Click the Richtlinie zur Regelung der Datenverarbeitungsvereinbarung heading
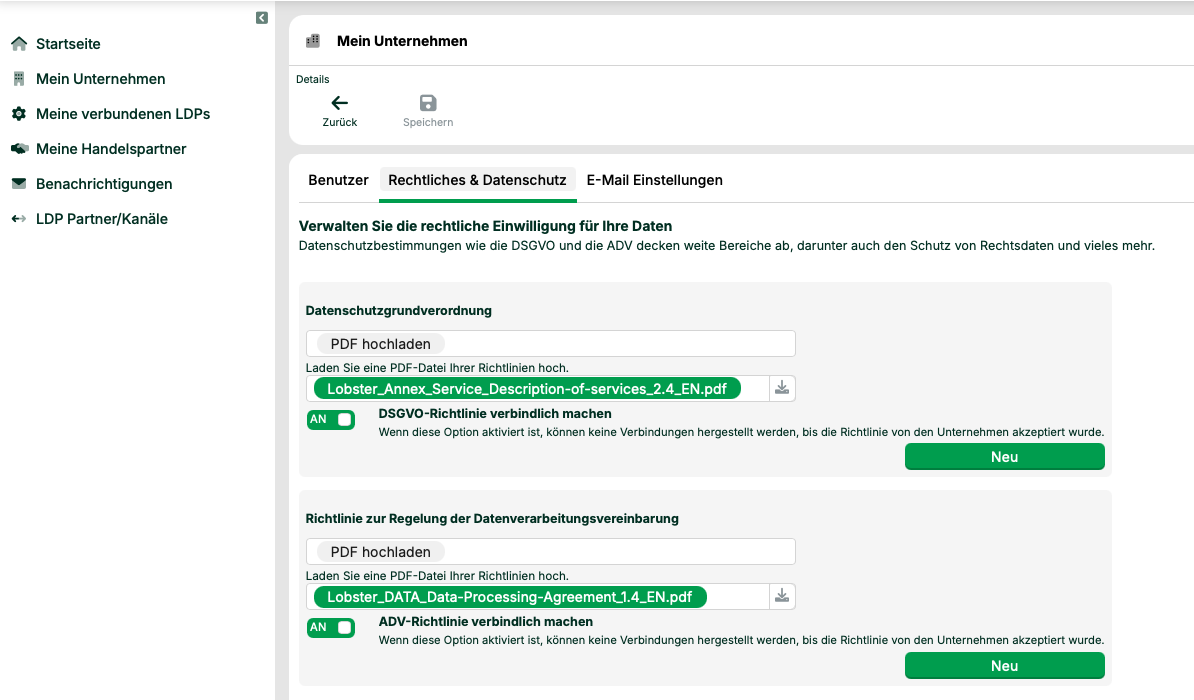This screenshot has height=700, width=1194. point(492,519)
